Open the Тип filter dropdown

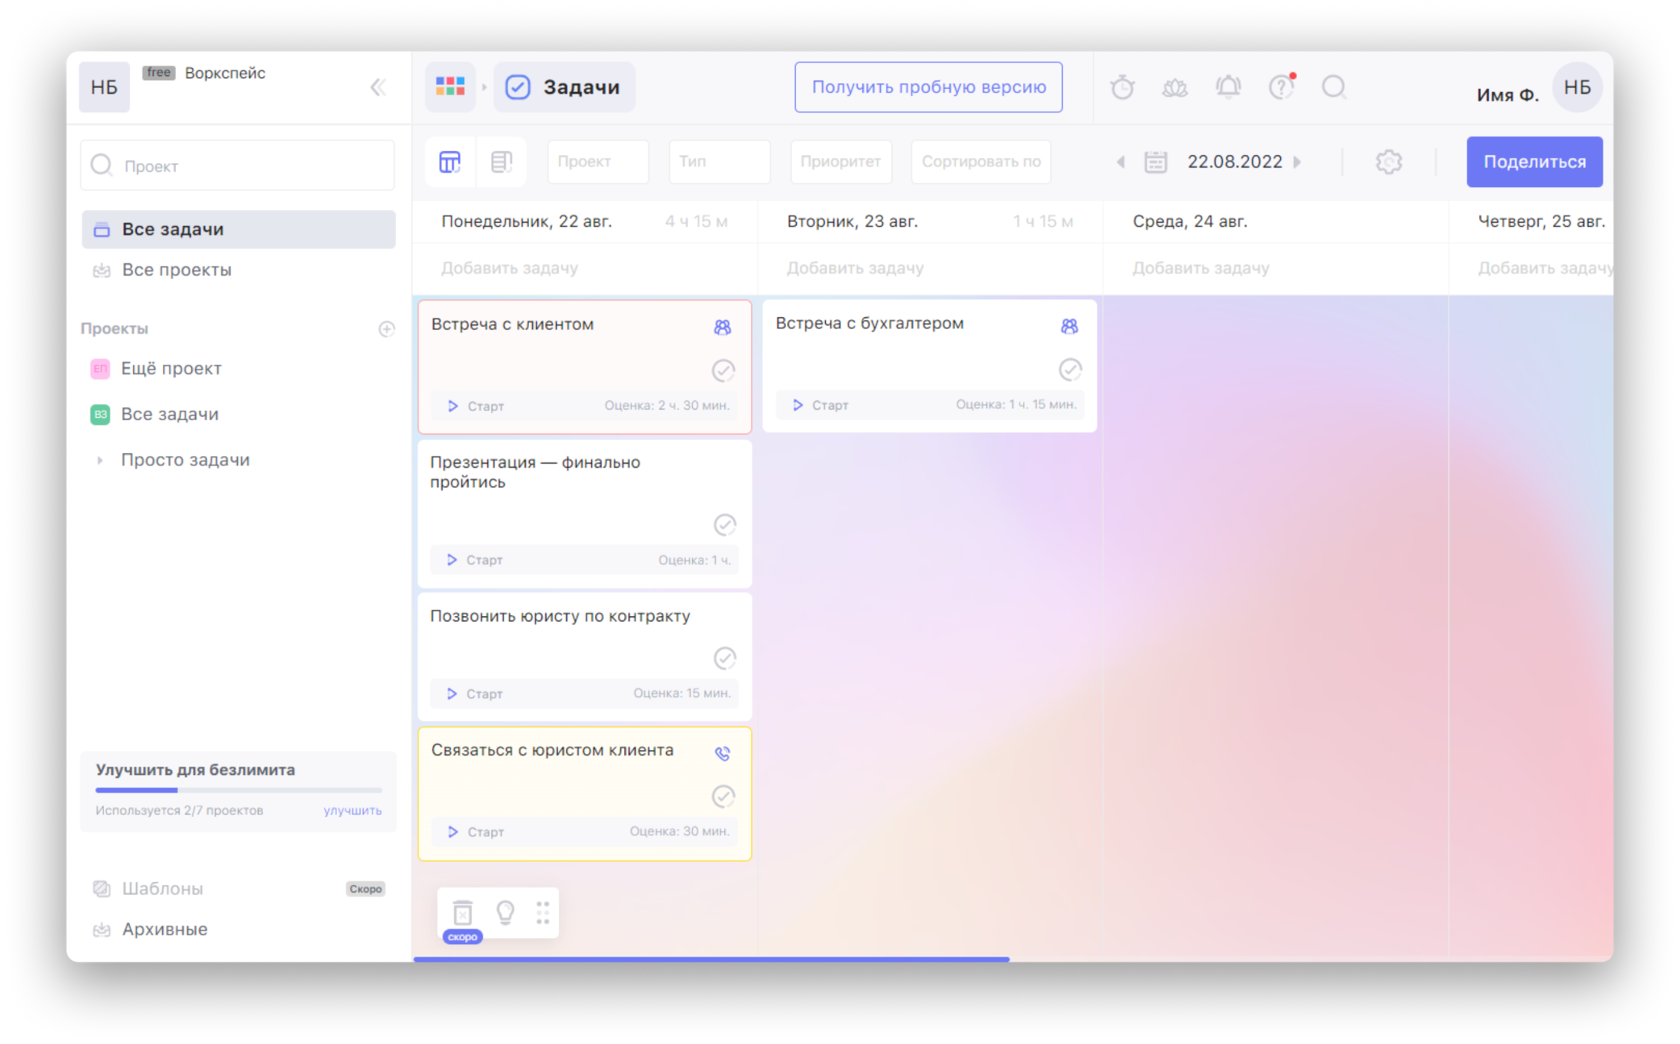tap(719, 162)
